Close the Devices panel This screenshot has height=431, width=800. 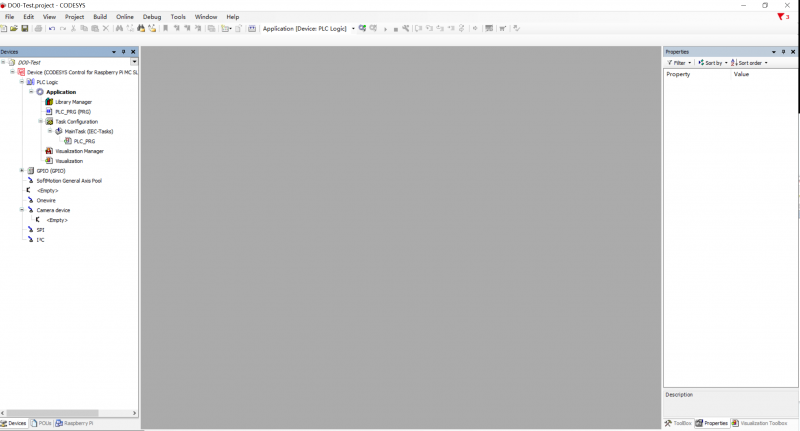pyautogui.click(x=133, y=51)
